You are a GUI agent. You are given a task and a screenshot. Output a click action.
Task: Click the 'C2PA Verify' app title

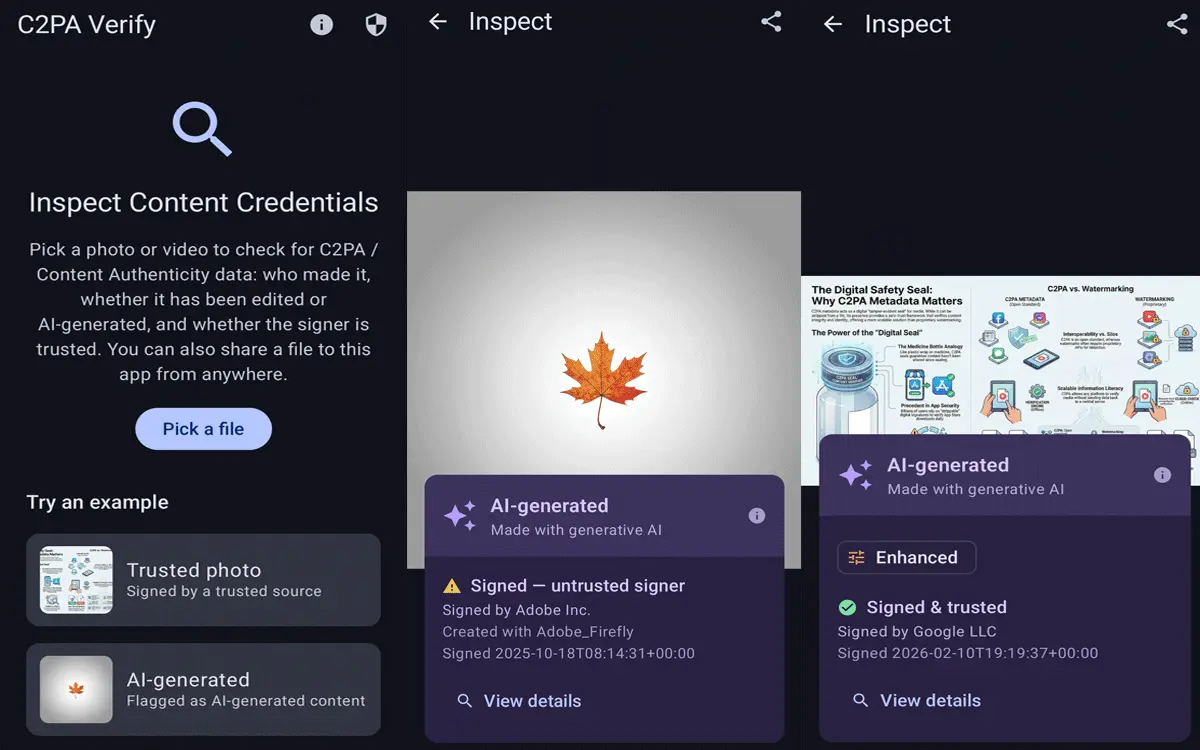[x=87, y=25]
